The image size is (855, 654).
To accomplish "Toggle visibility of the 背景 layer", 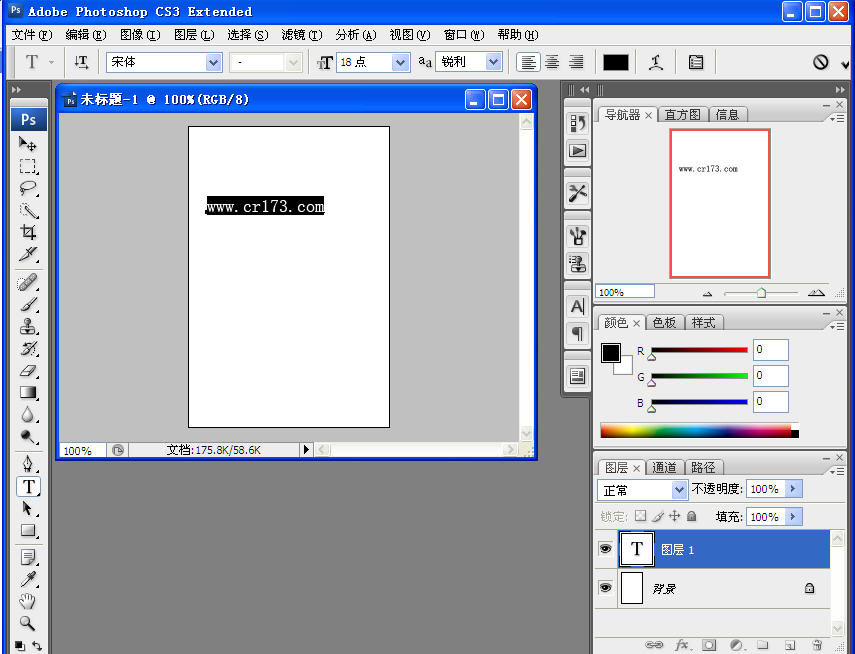I will (605, 588).
